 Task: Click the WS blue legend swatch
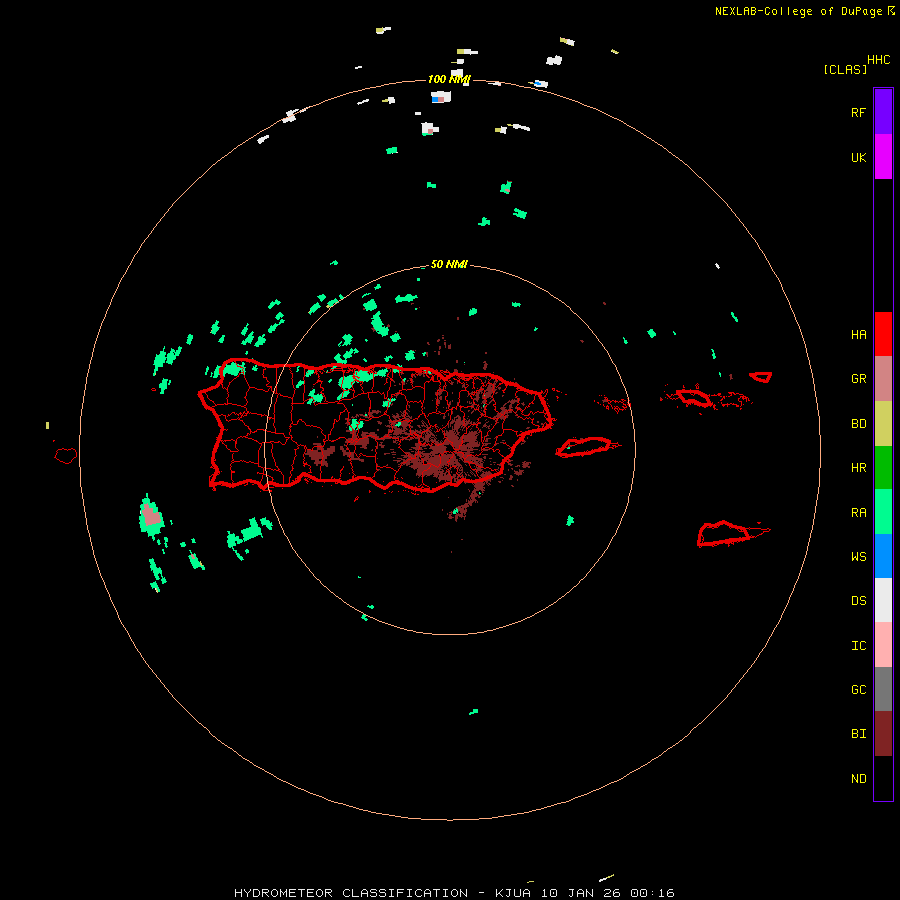pos(883,556)
